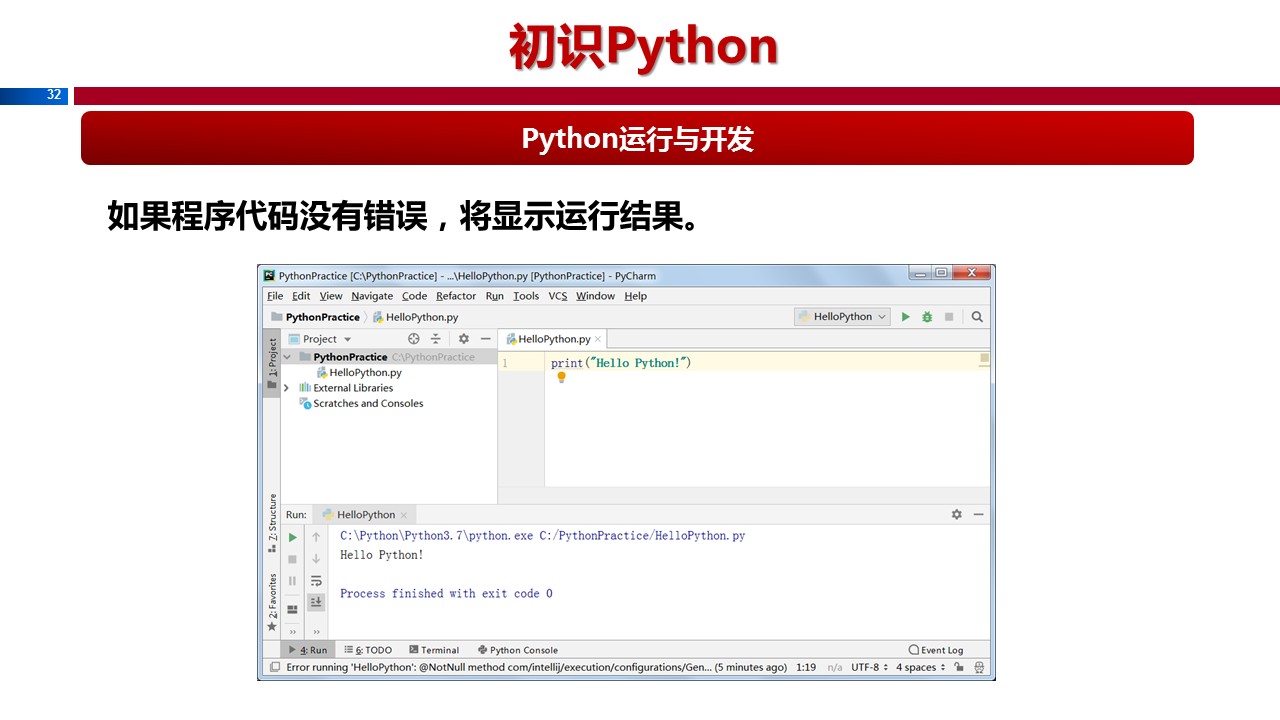Open the Project panel gear settings

tap(464, 339)
